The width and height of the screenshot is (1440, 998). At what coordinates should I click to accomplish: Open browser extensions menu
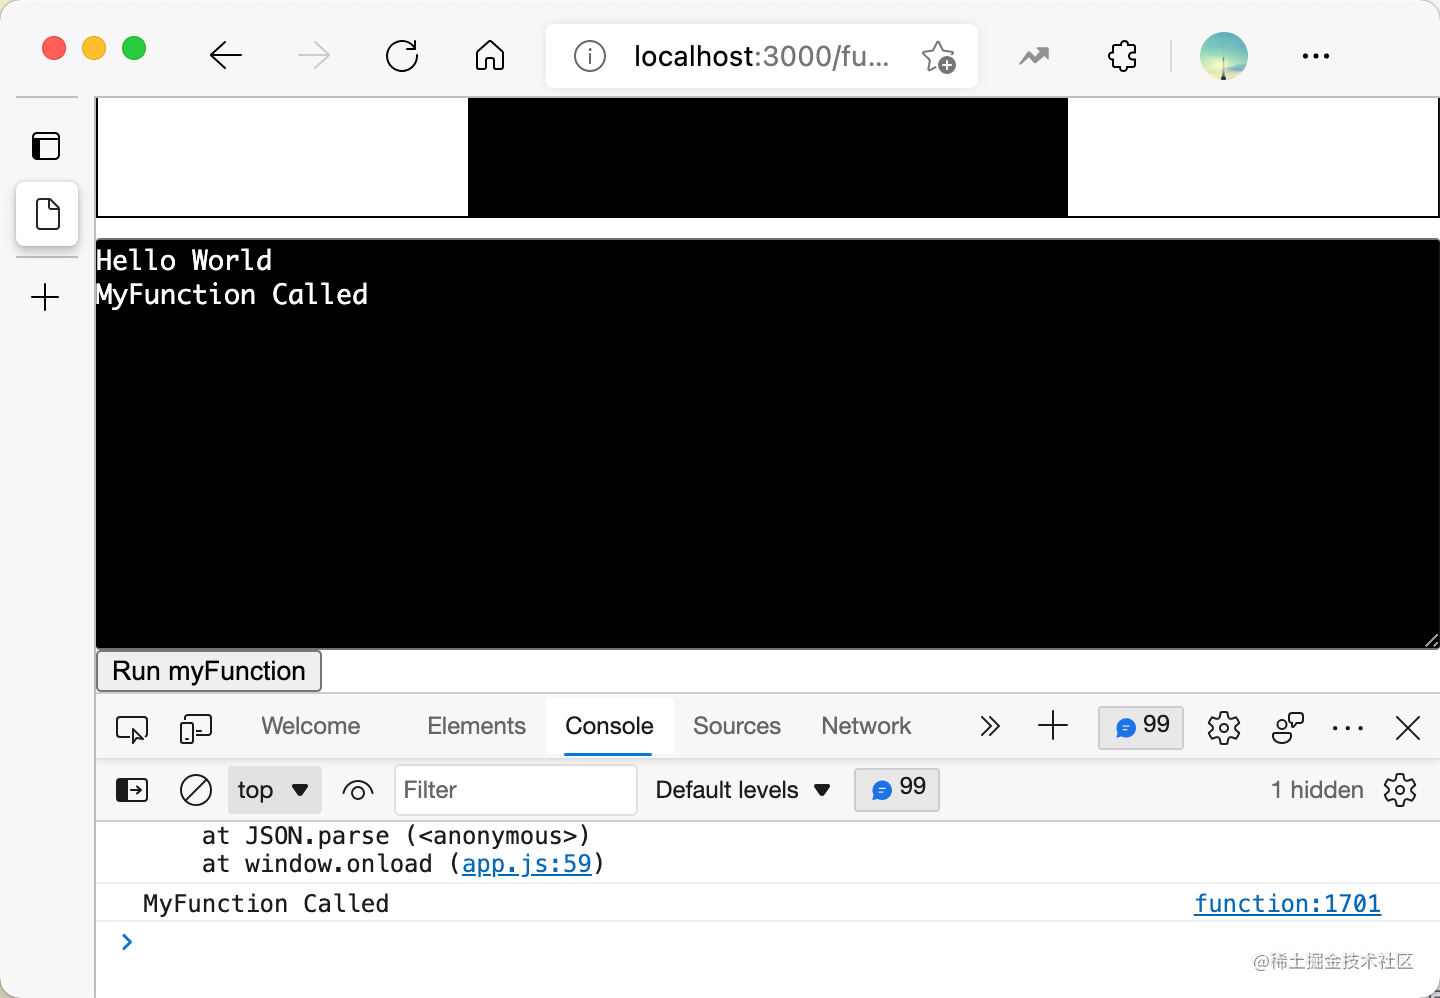click(1123, 56)
